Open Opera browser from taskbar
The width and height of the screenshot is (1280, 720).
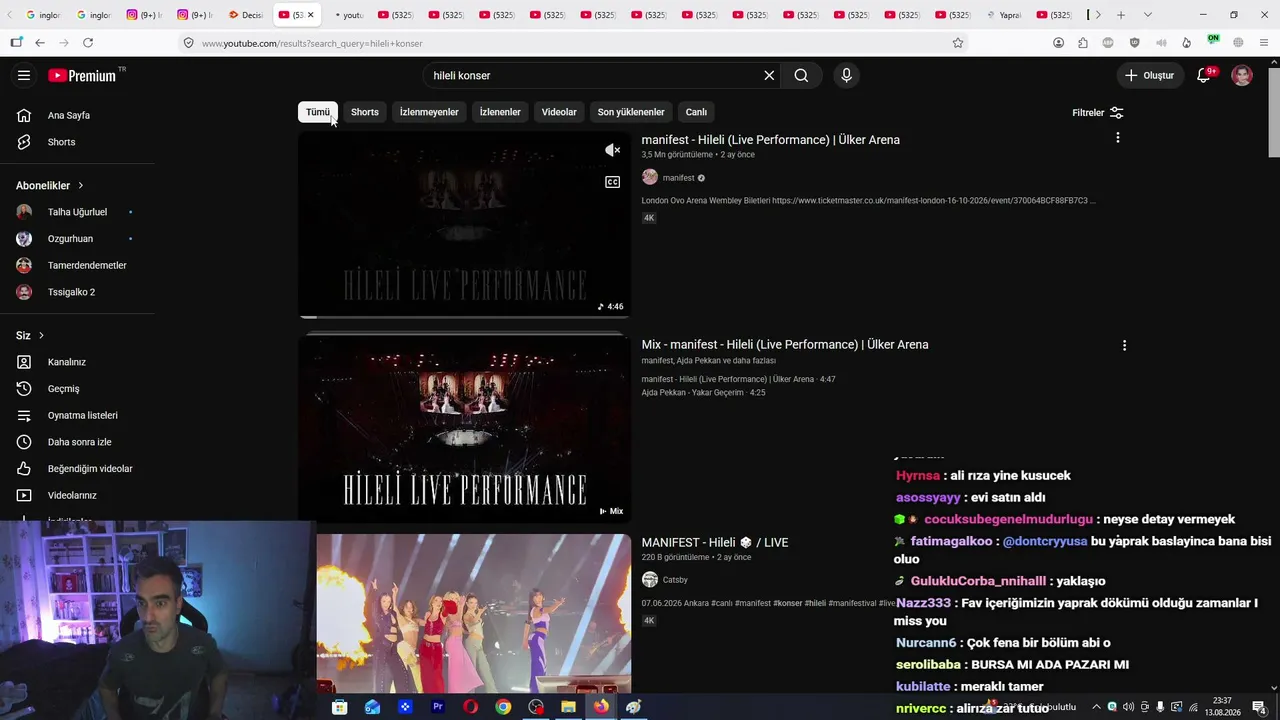[470, 707]
